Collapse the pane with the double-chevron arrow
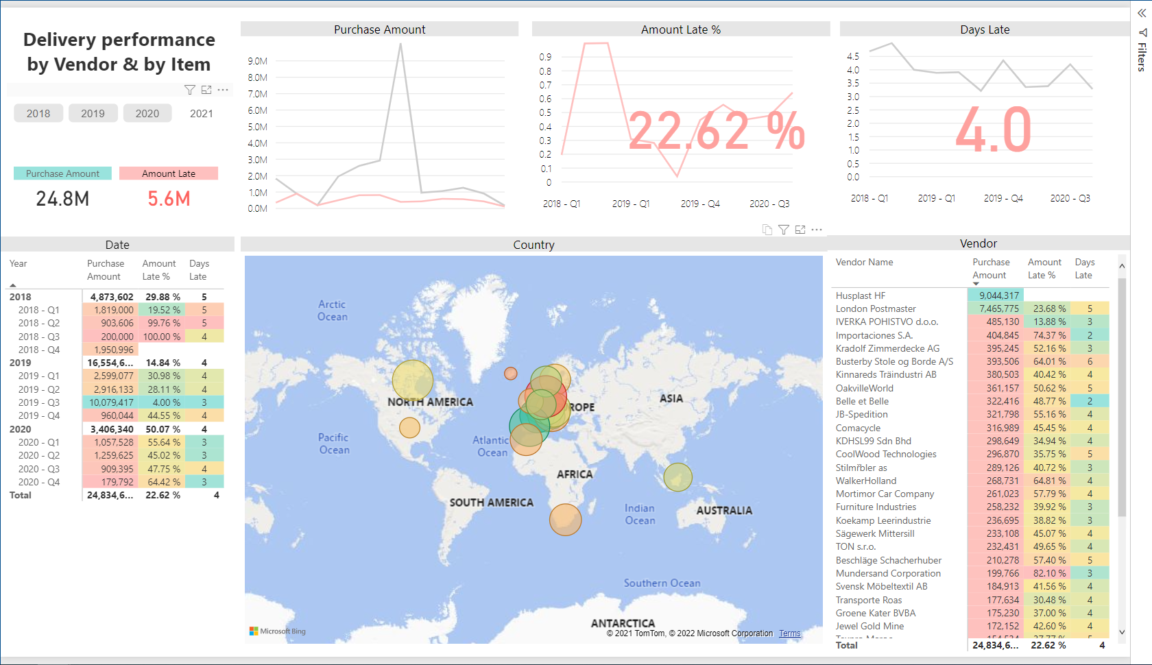The height and width of the screenshot is (665, 1152). pyautogui.click(x=1141, y=12)
